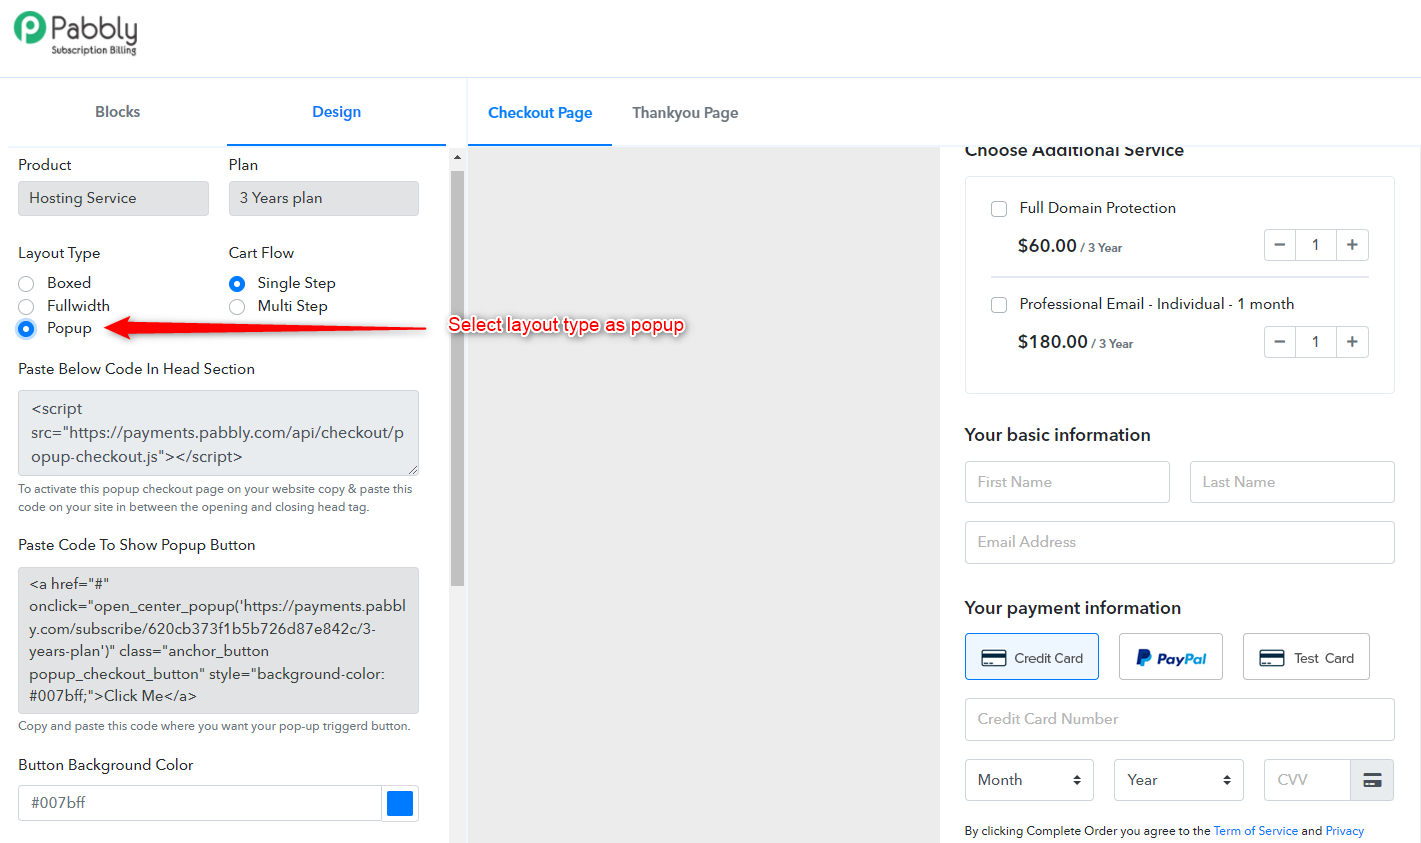This screenshot has height=843, width=1421.
Task: Open the Year expiry dropdown
Action: point(1179,780)
